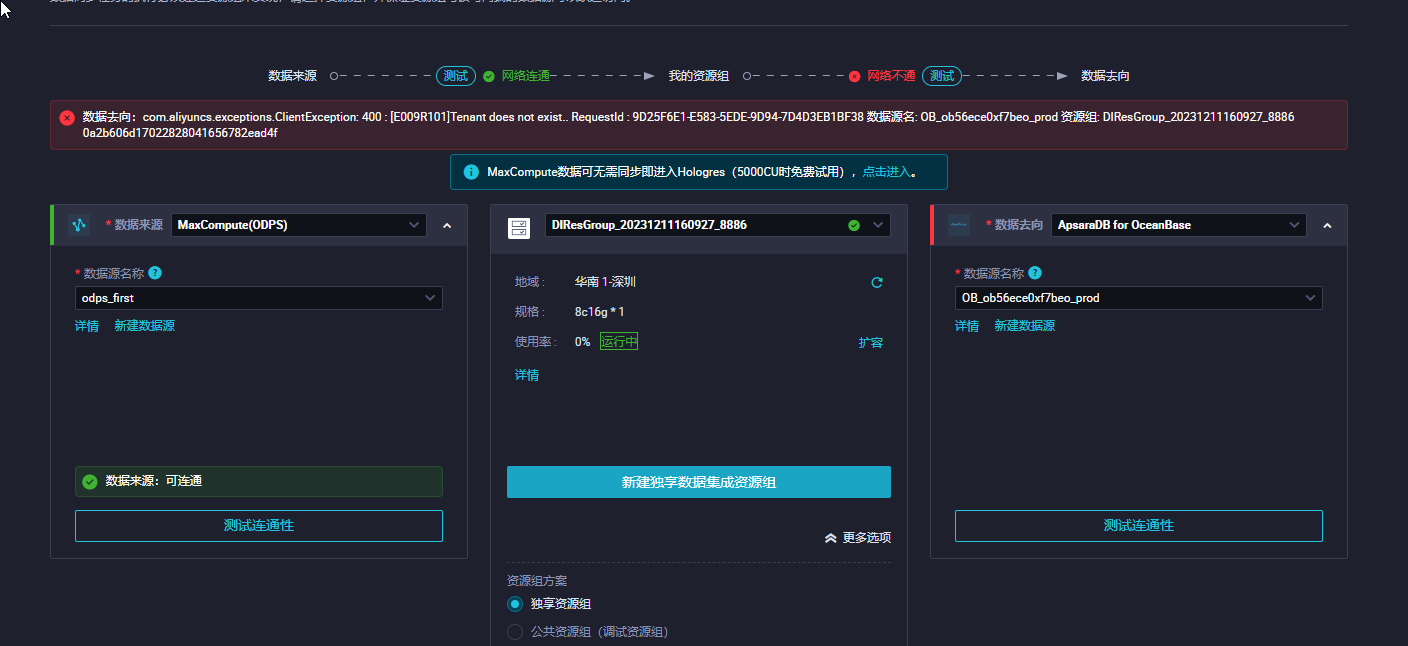Click the 测试 button after 网络不通 in the flow
The height and width of the screenshot is (646, 1408).
[942, 76]
